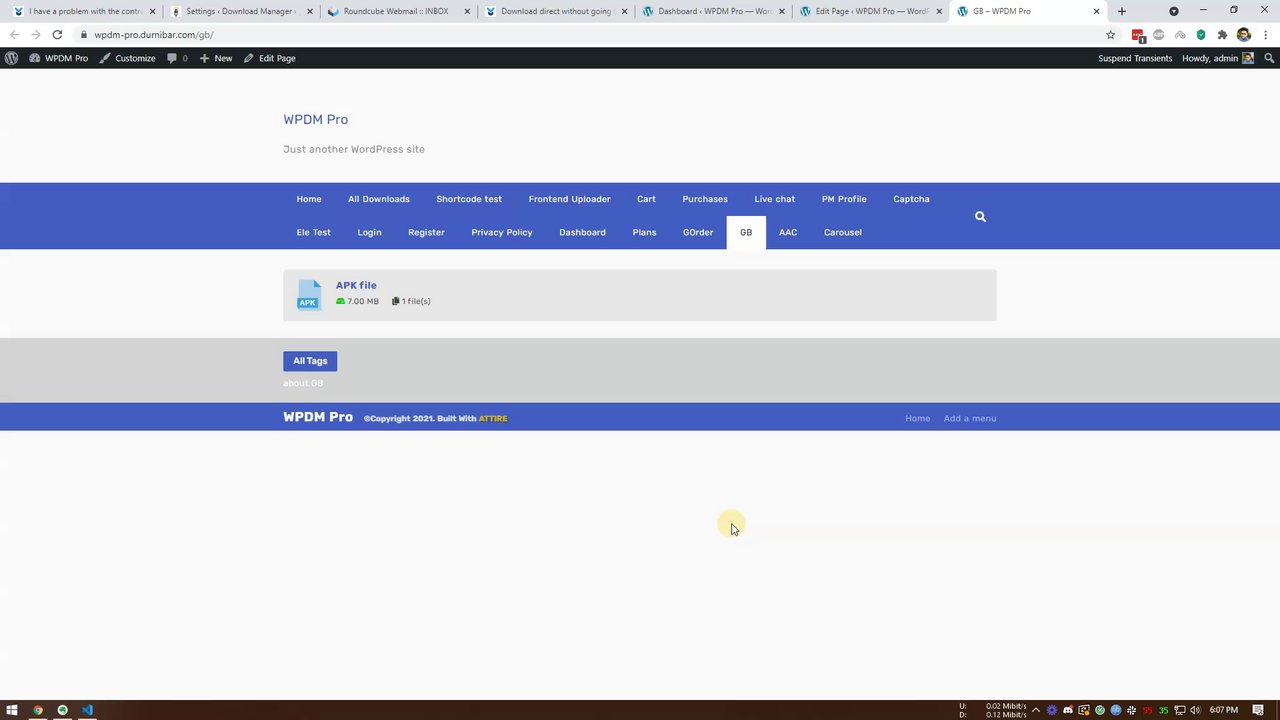Open the red extension with badge 1
This screenshot has width=1280, height=720.
tap(1138, 35)
